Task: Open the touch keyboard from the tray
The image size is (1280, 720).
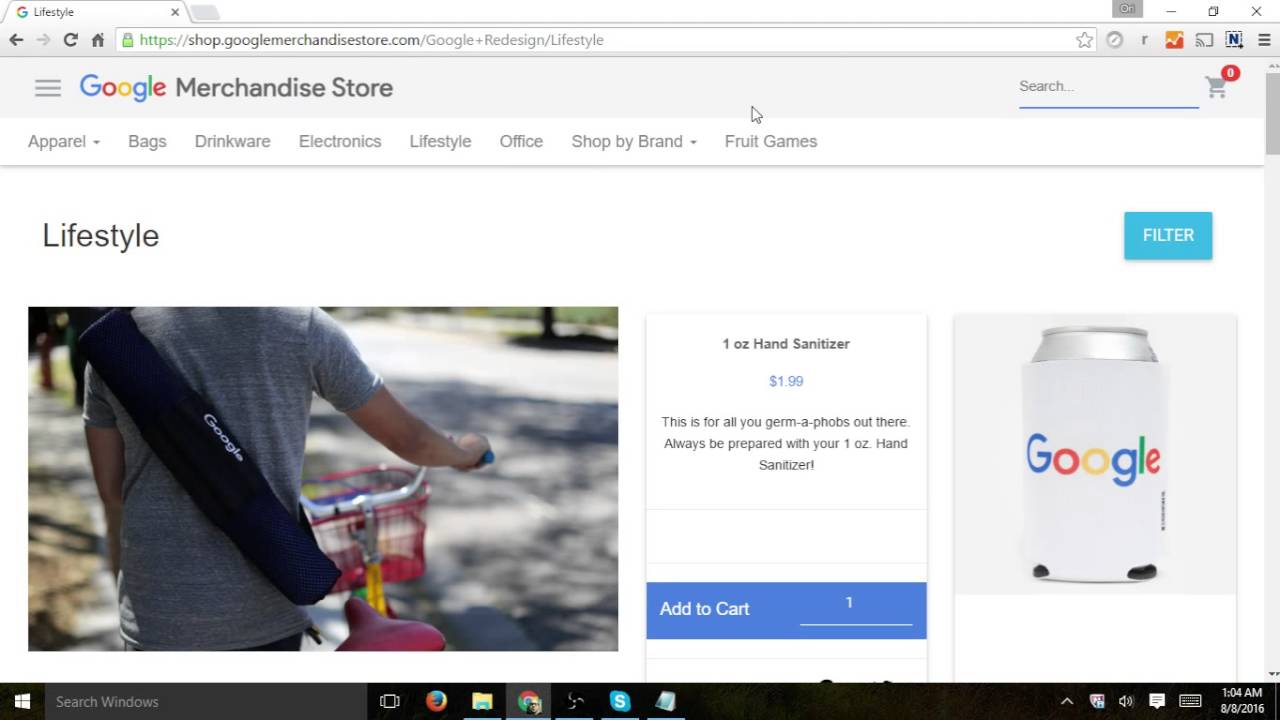Action: [x=1190, y=701]
